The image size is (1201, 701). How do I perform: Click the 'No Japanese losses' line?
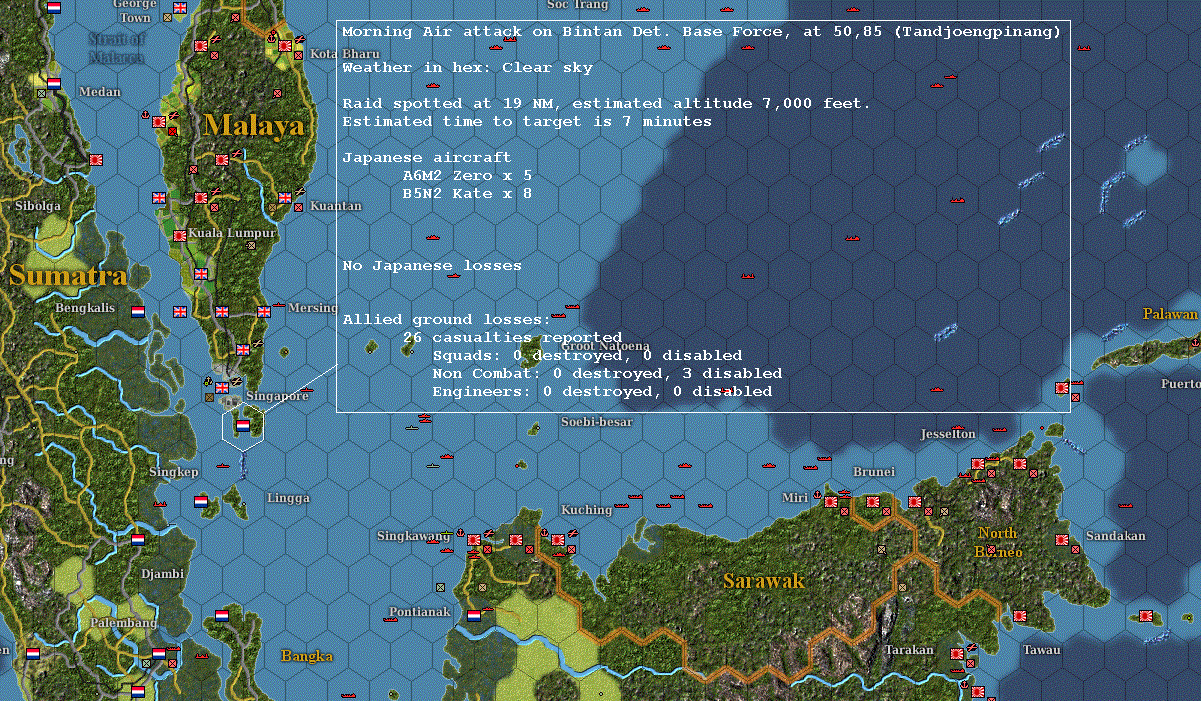(432, 266)
